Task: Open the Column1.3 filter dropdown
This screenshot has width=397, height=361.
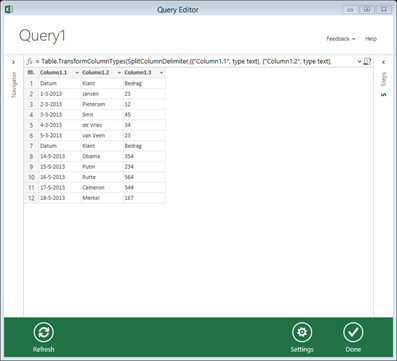Action: coord(162,73)
